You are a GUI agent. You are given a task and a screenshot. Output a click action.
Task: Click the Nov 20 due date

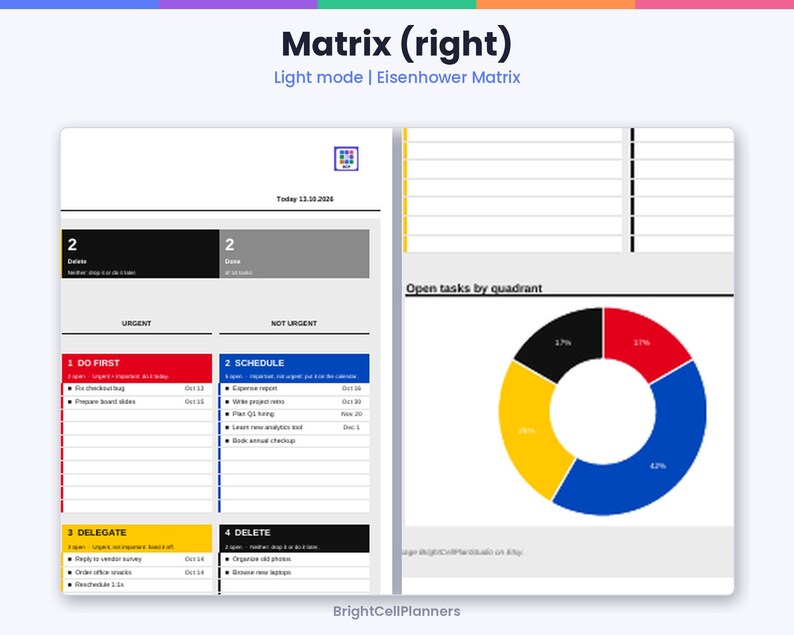(351, 414)
